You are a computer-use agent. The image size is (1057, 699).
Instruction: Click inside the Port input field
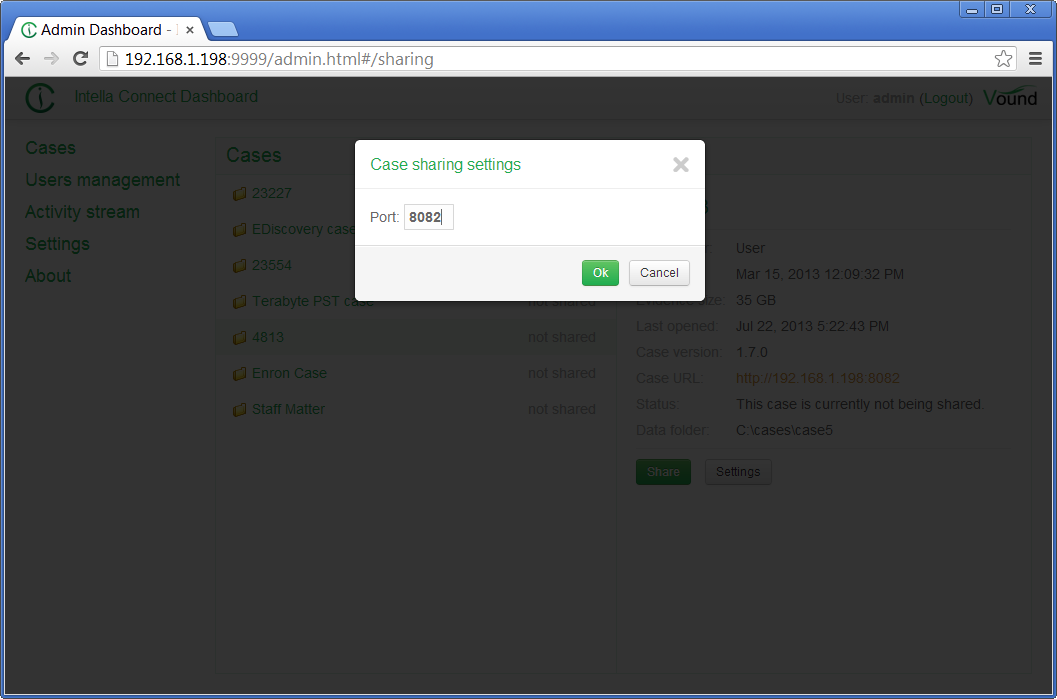(428, 216)
